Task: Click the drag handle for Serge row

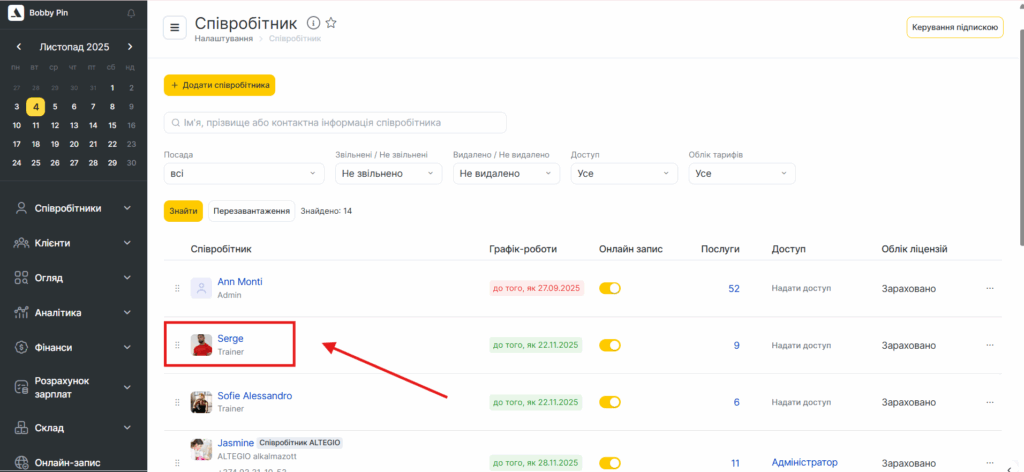Action: (177, 345)
